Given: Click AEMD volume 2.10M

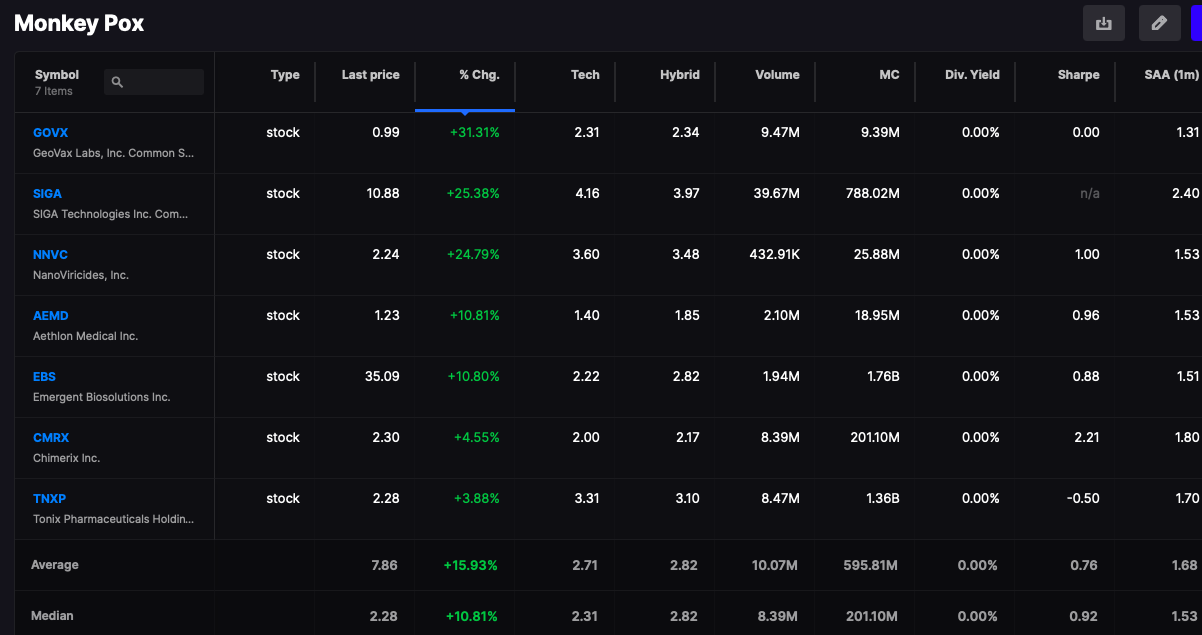Looking at the screenshot, I should (x=780, y=316).
